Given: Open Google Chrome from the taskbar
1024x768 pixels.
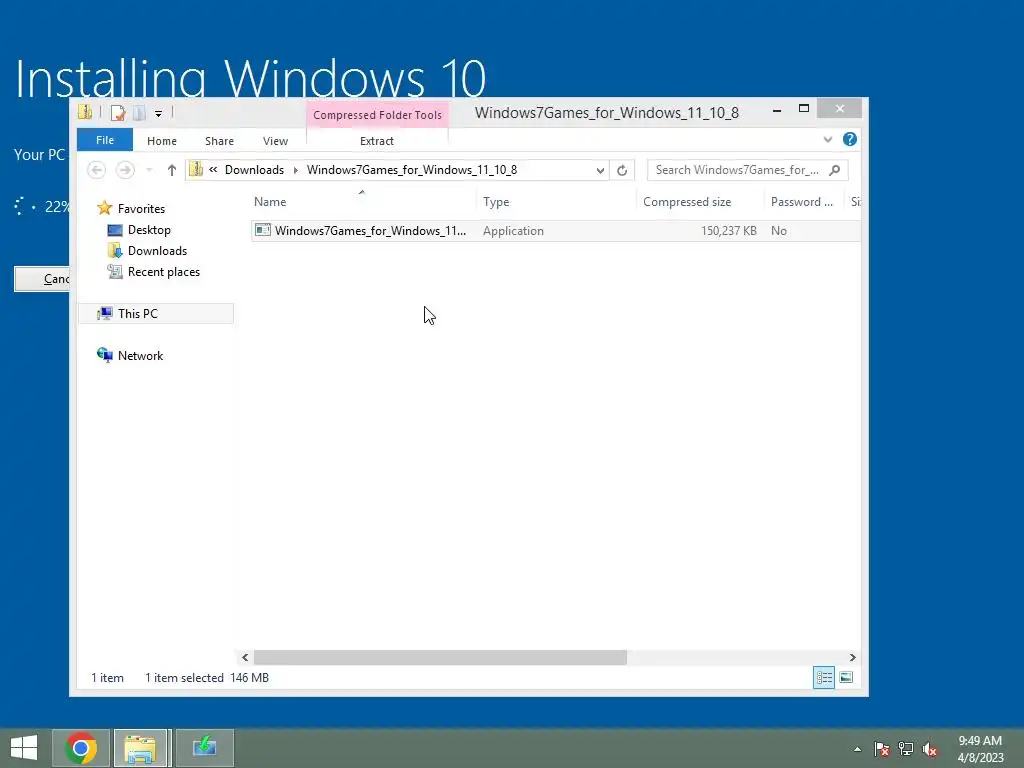Looking at the screenshot, I should [x=81, y=748].
